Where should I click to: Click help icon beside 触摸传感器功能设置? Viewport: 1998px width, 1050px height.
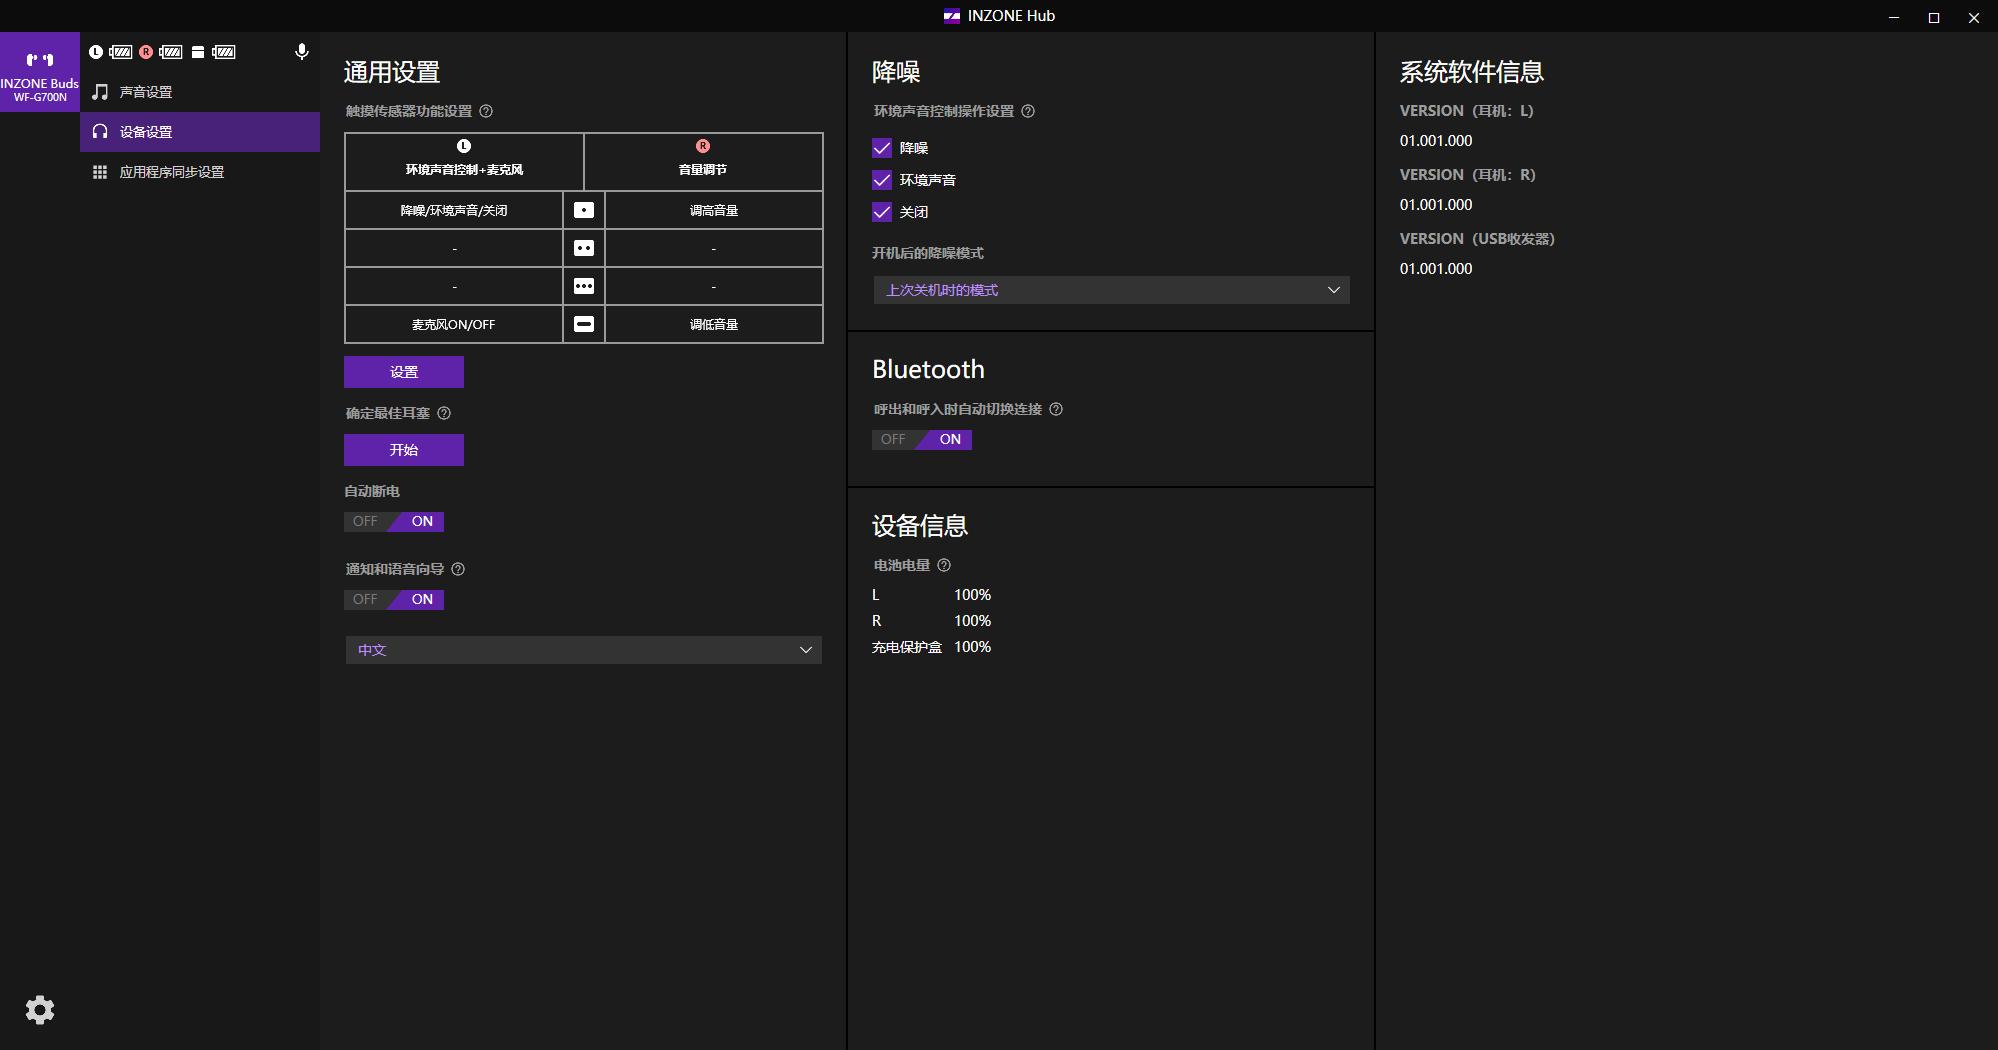click(x=486, y=111)
